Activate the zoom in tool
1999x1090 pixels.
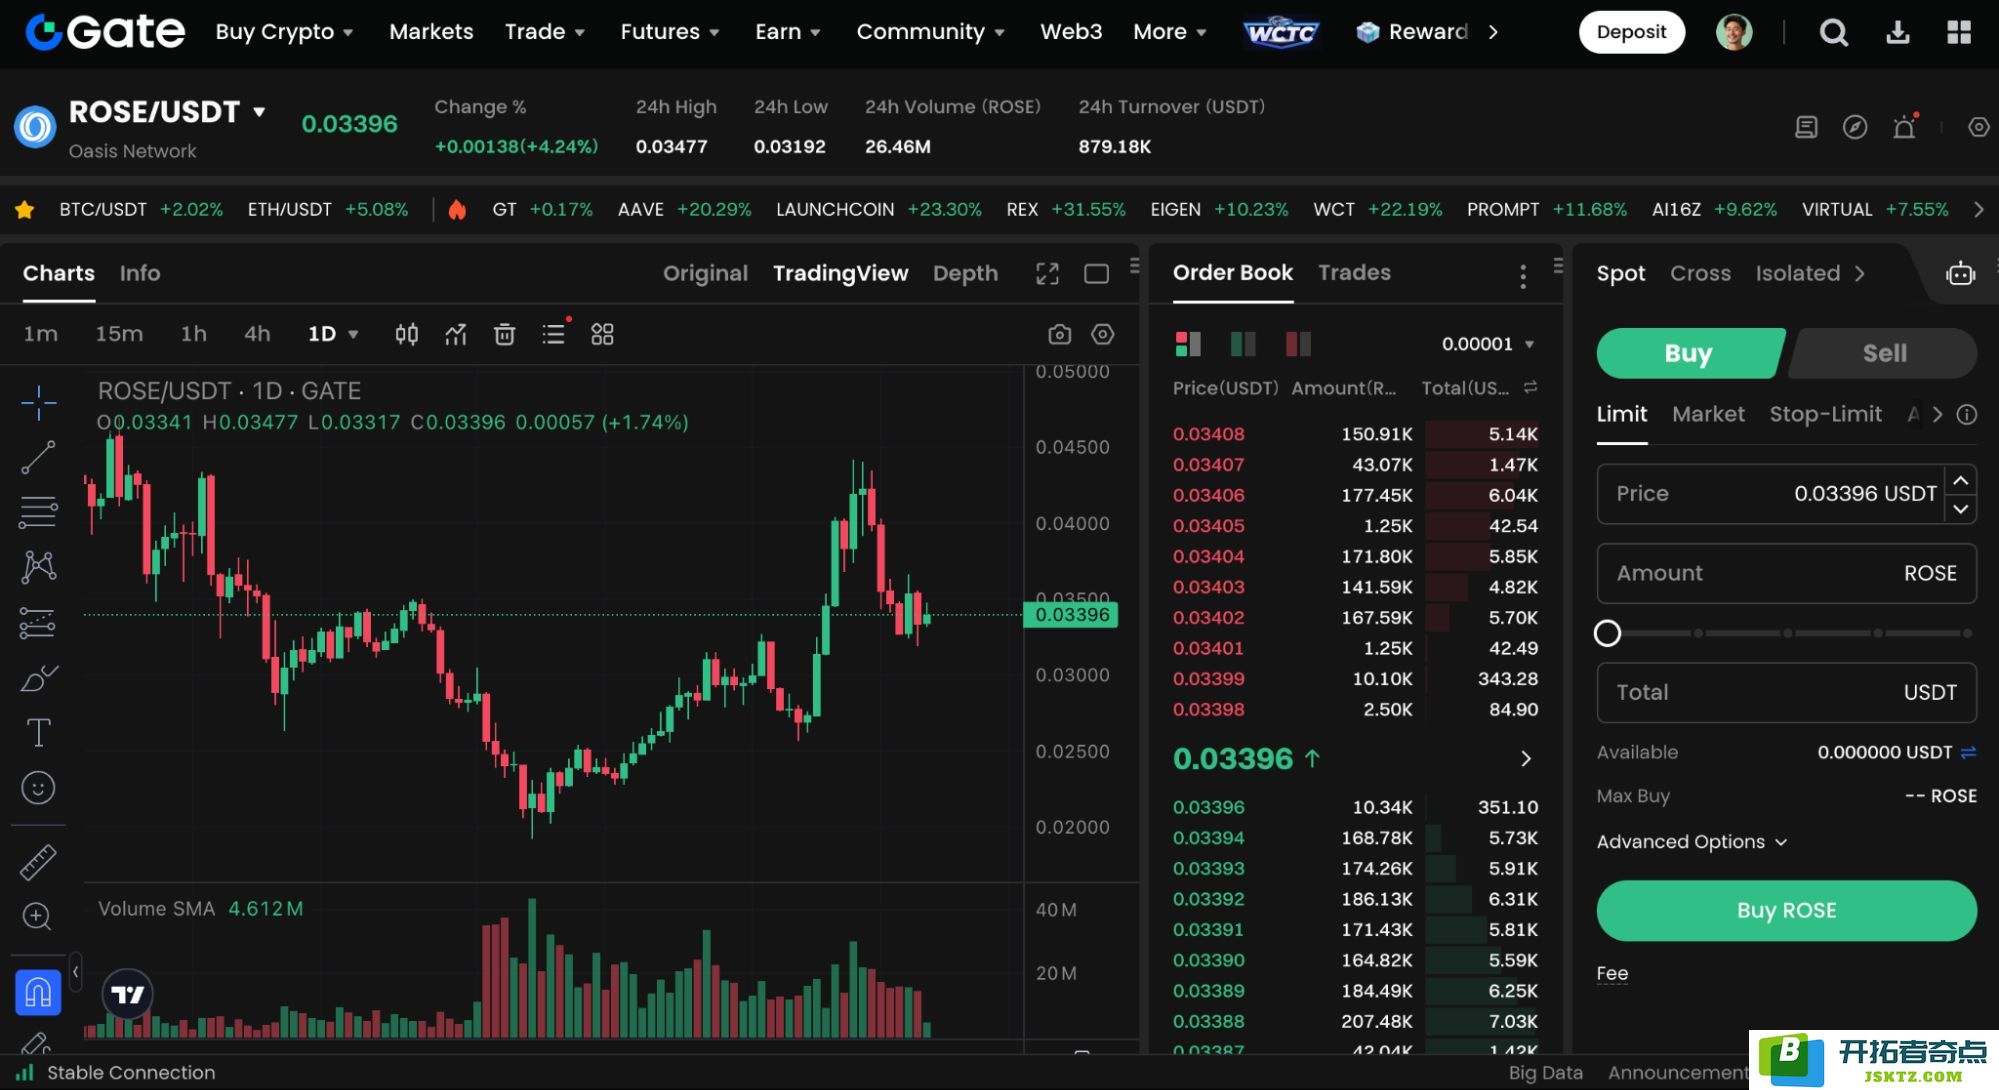tap(37, 916)
